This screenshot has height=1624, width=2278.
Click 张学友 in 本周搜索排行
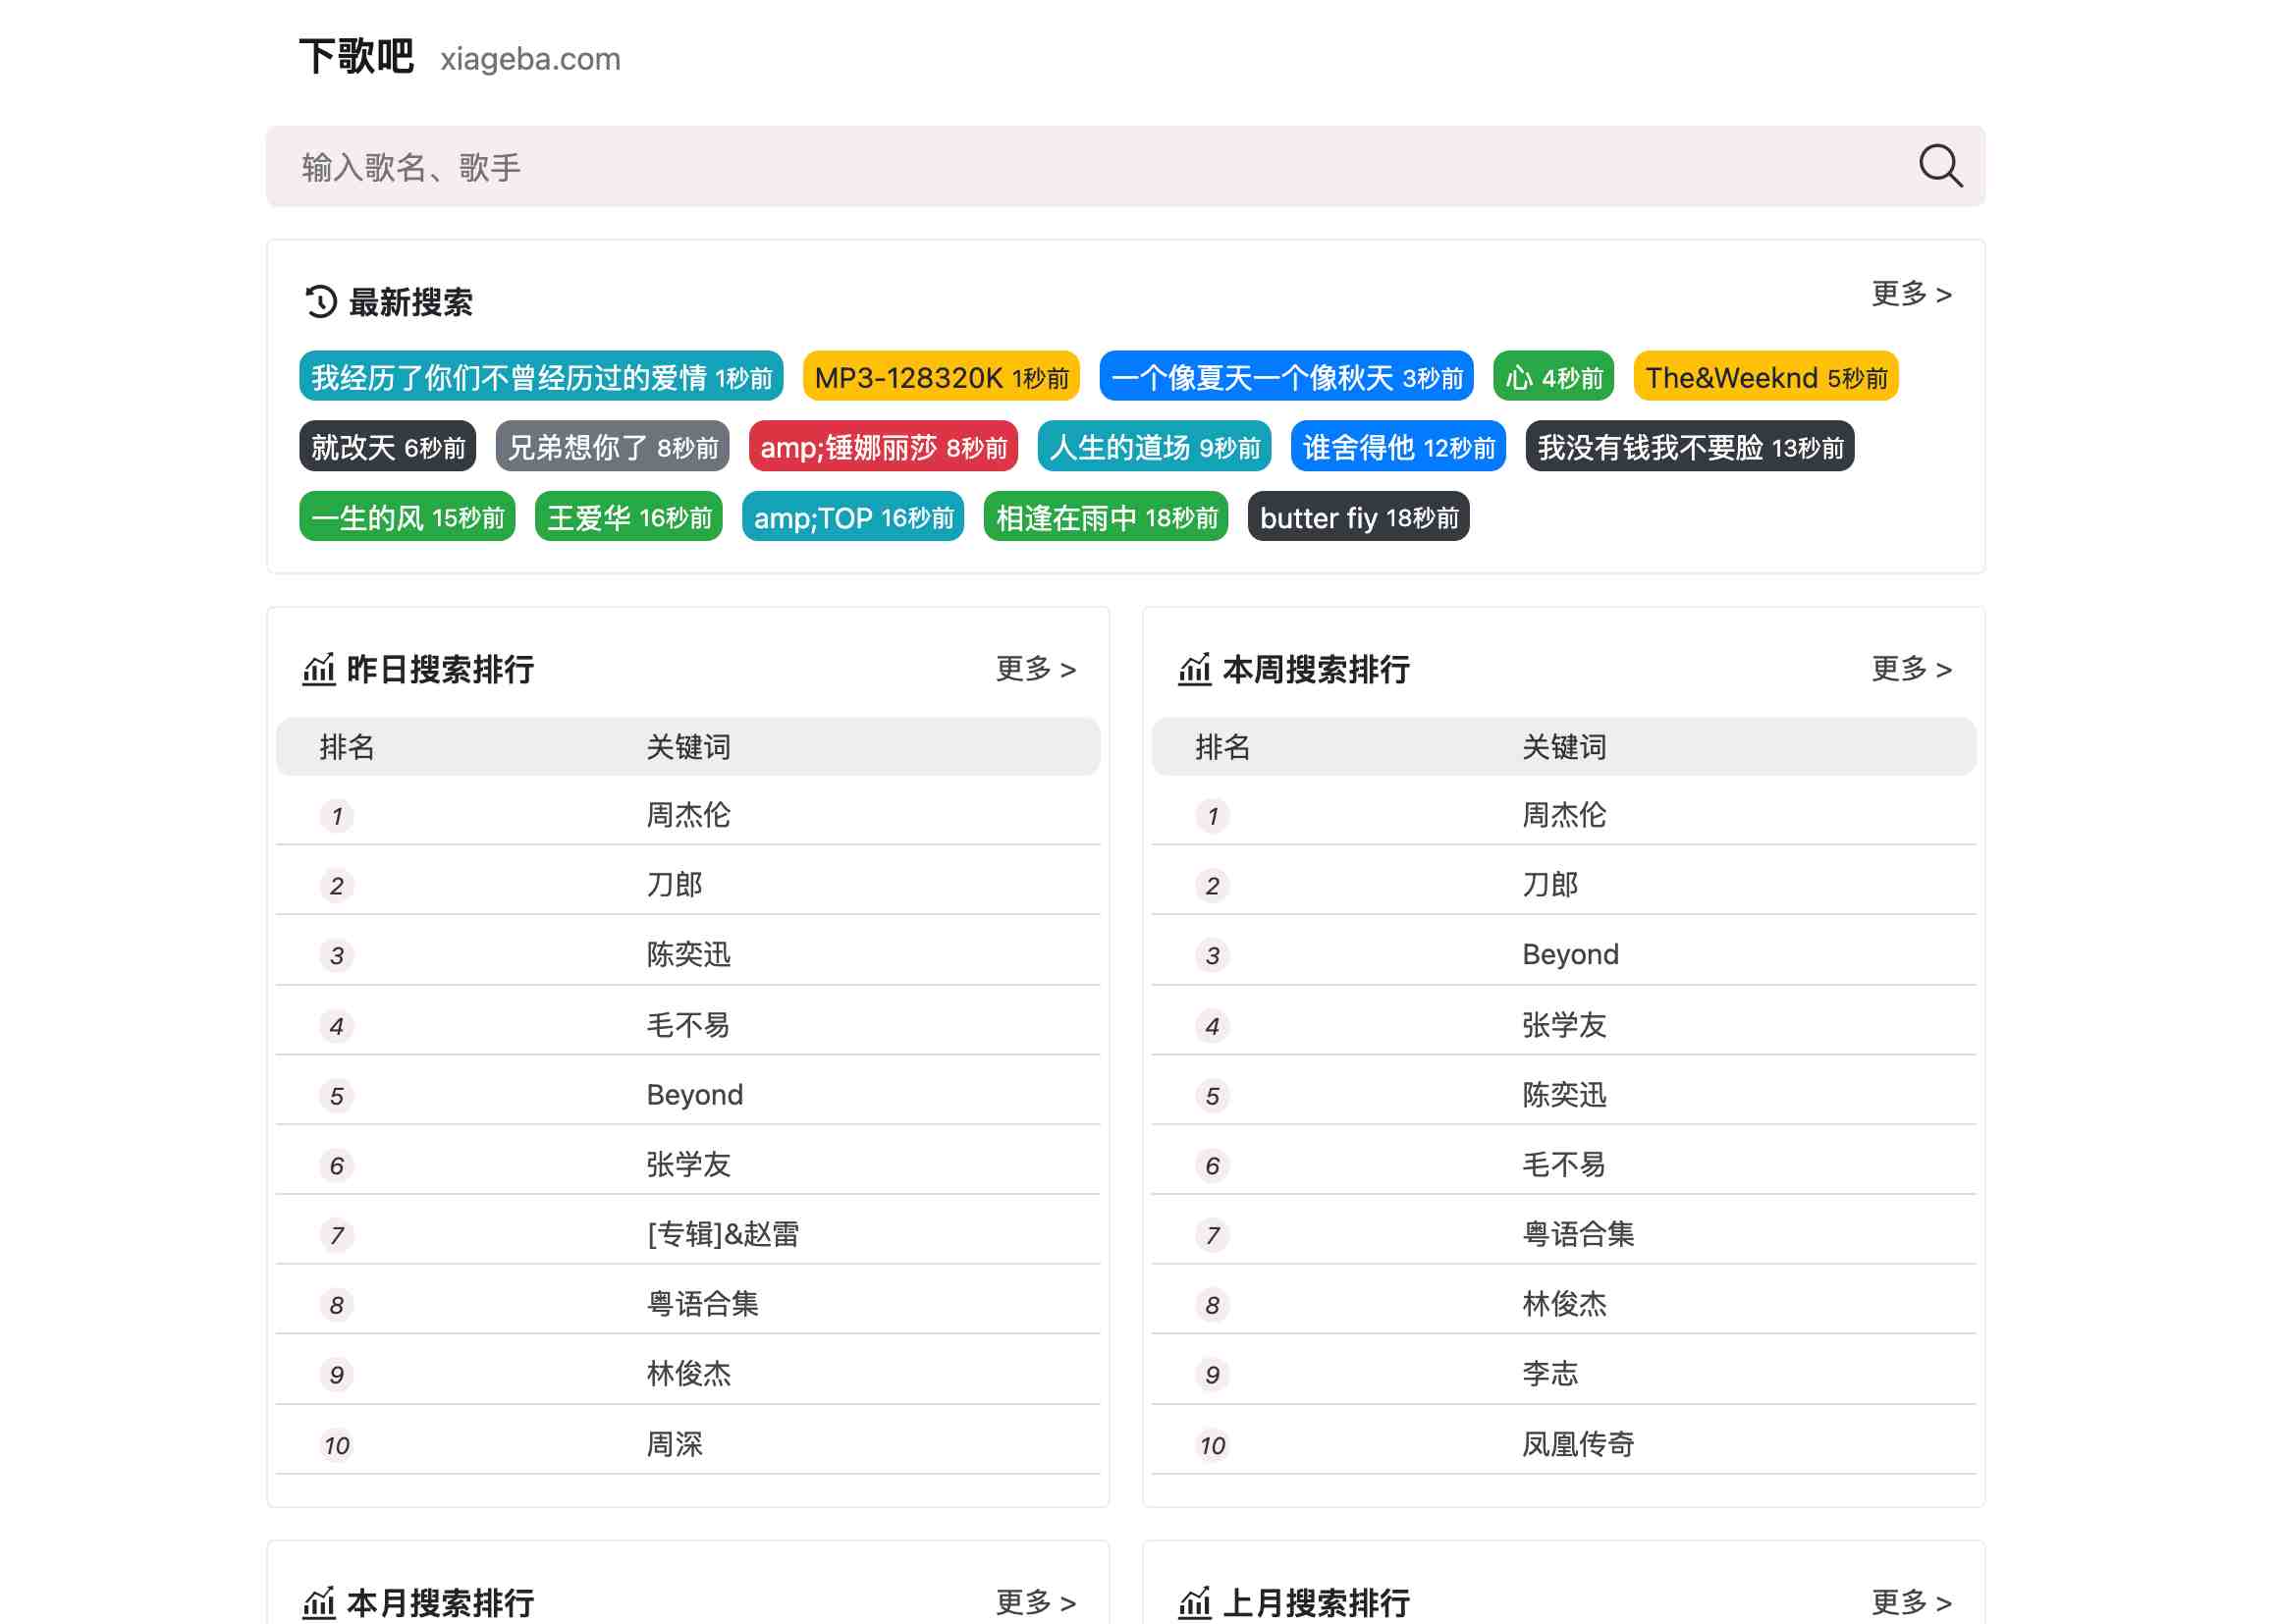pyautogui.click(x=1564, y=1025)
